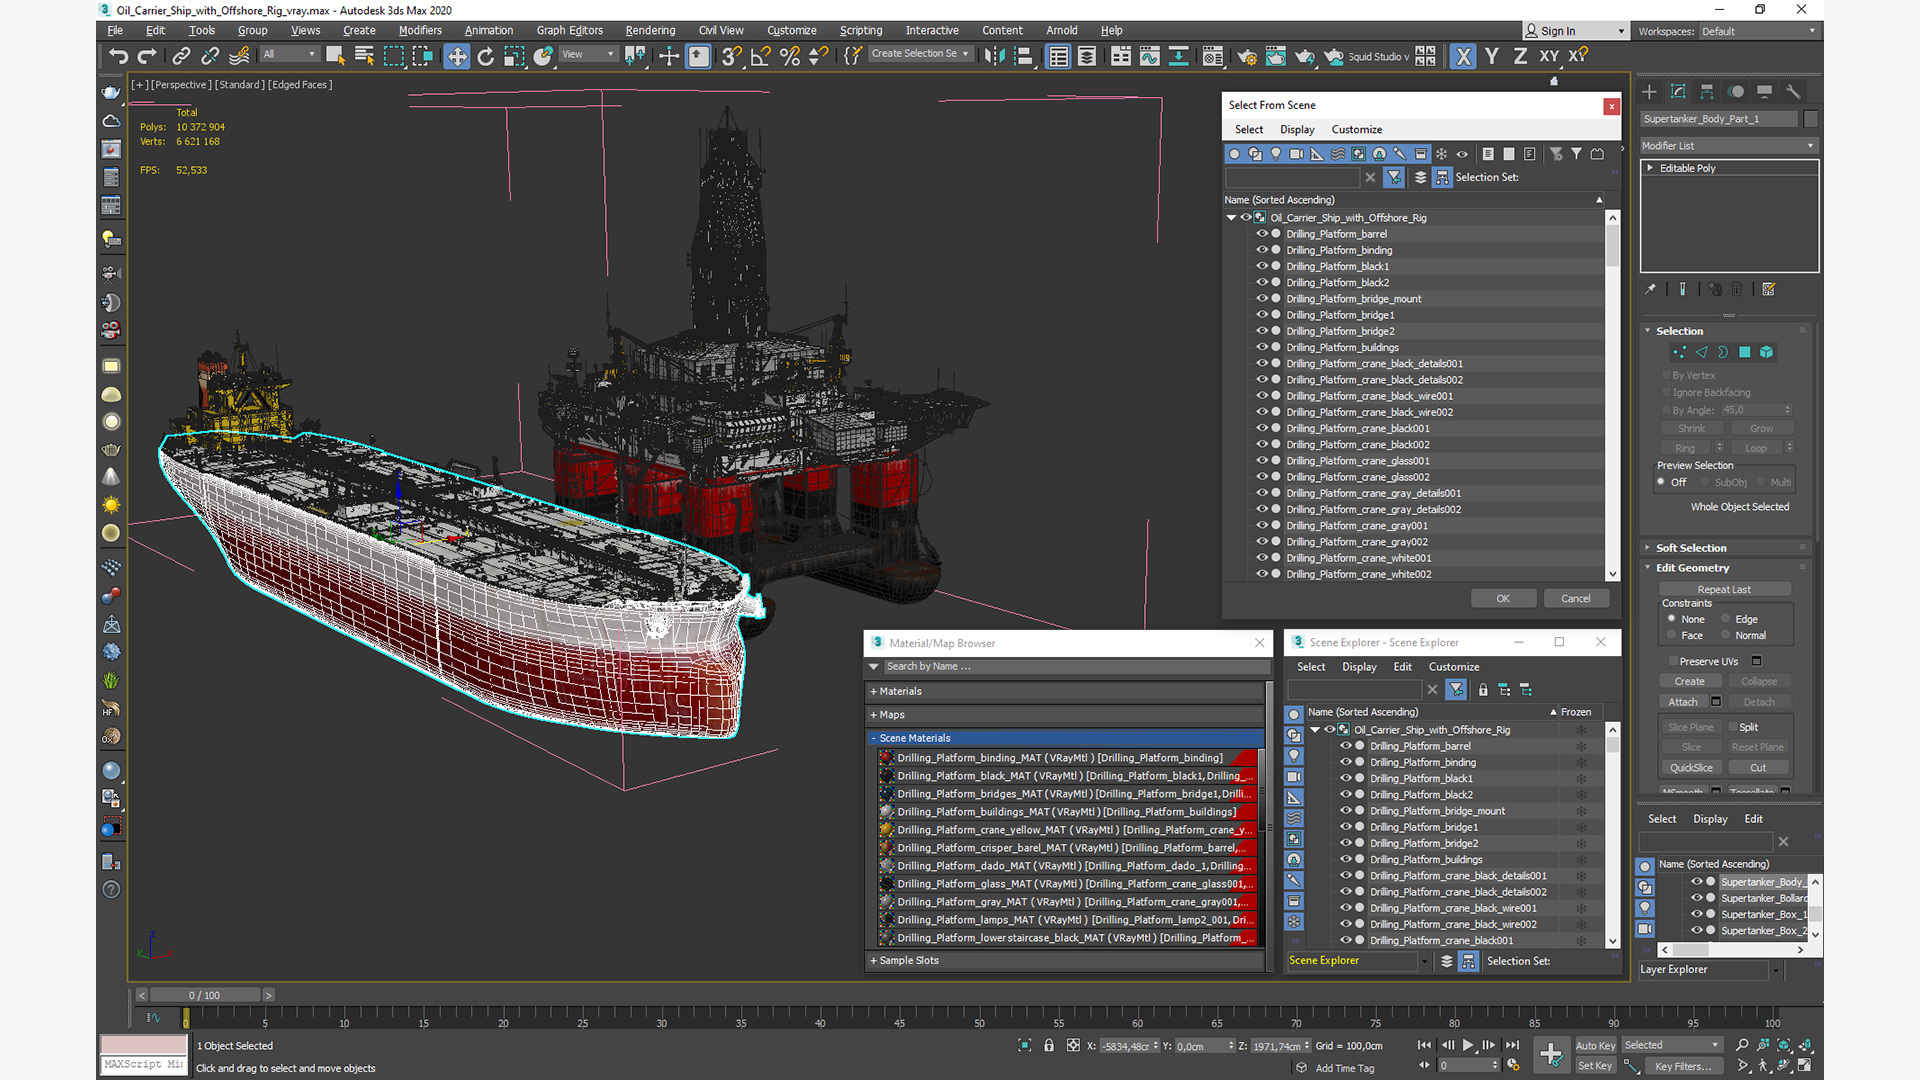Open the Scripting menu
The width and height of the screenshot is (1920, 1080).
[x=861, y=30]
